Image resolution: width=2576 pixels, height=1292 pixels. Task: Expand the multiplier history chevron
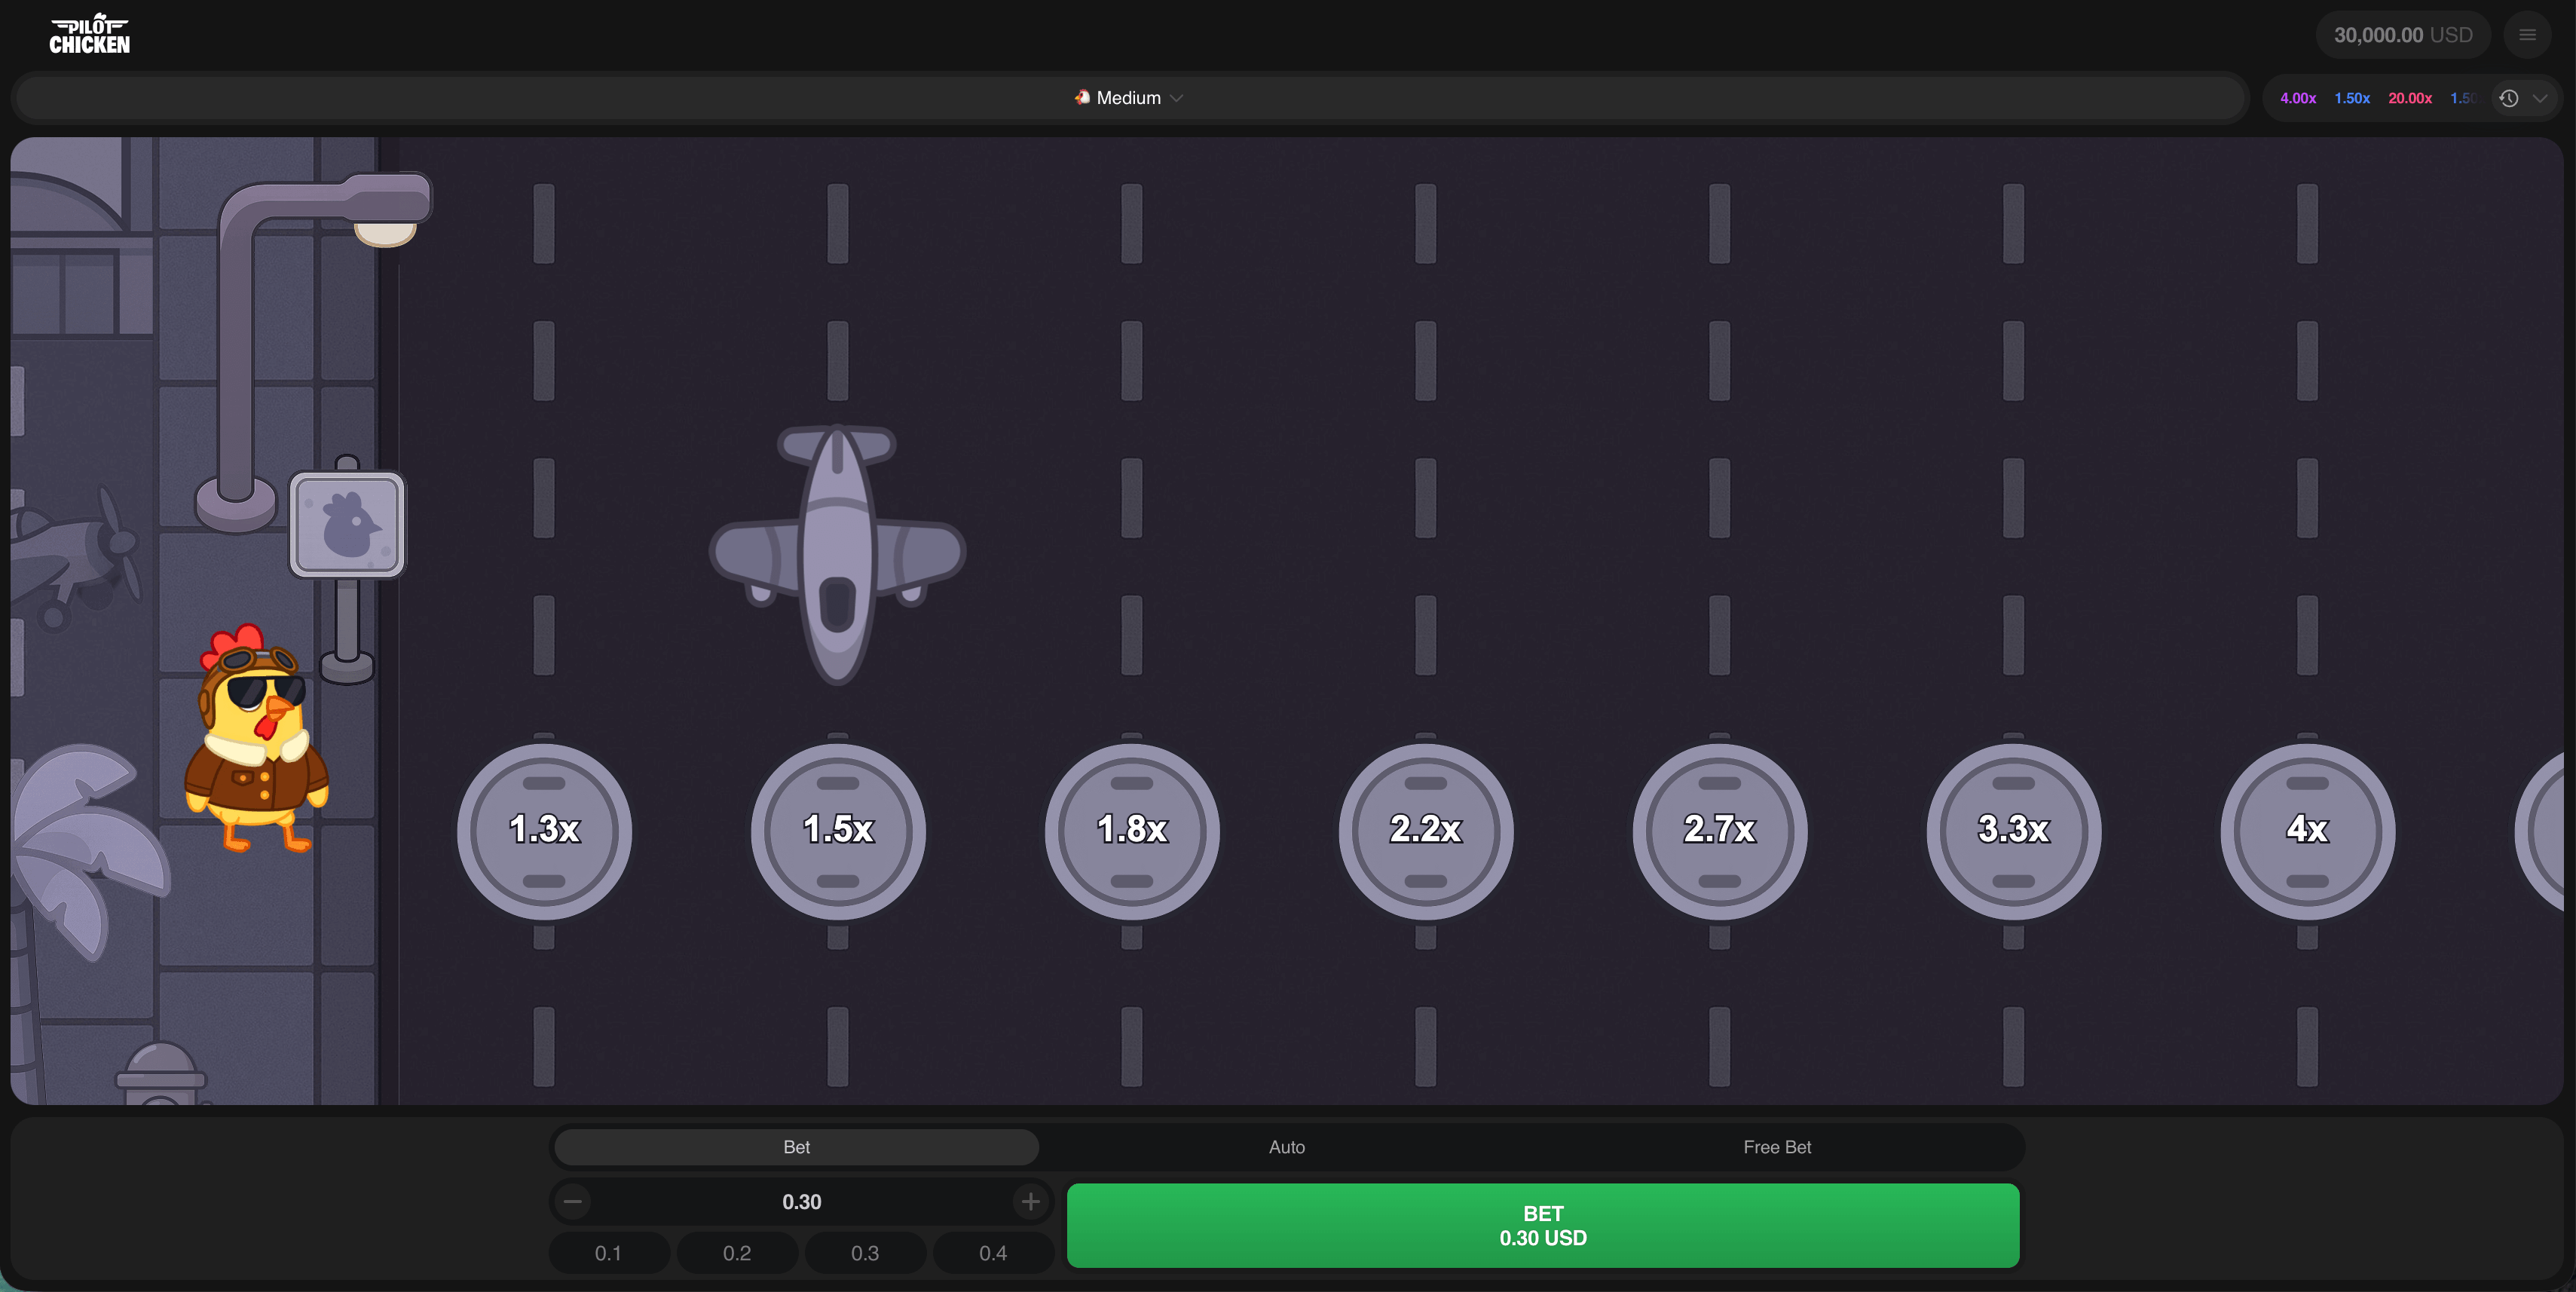pos(2540,98)
